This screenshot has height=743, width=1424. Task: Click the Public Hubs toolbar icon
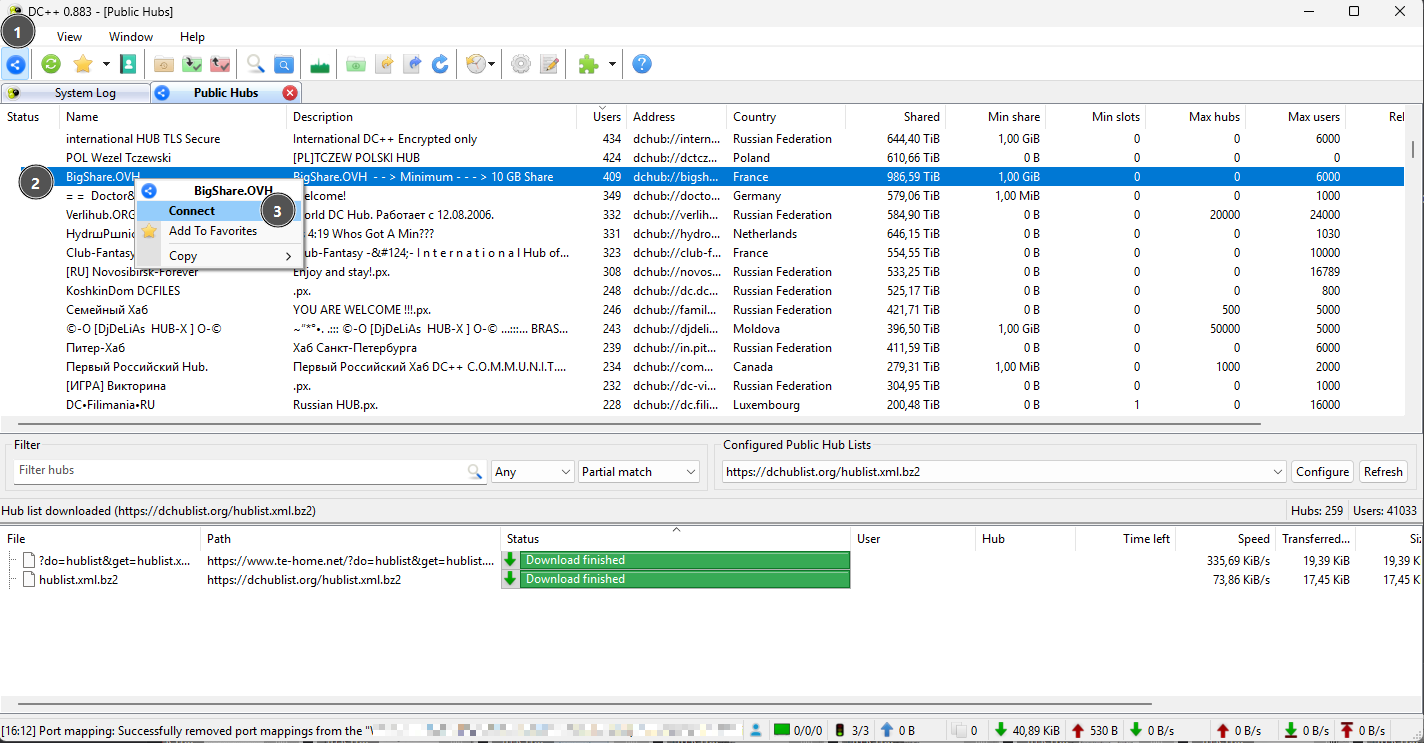pyautogui.click(x=15, y=65)
